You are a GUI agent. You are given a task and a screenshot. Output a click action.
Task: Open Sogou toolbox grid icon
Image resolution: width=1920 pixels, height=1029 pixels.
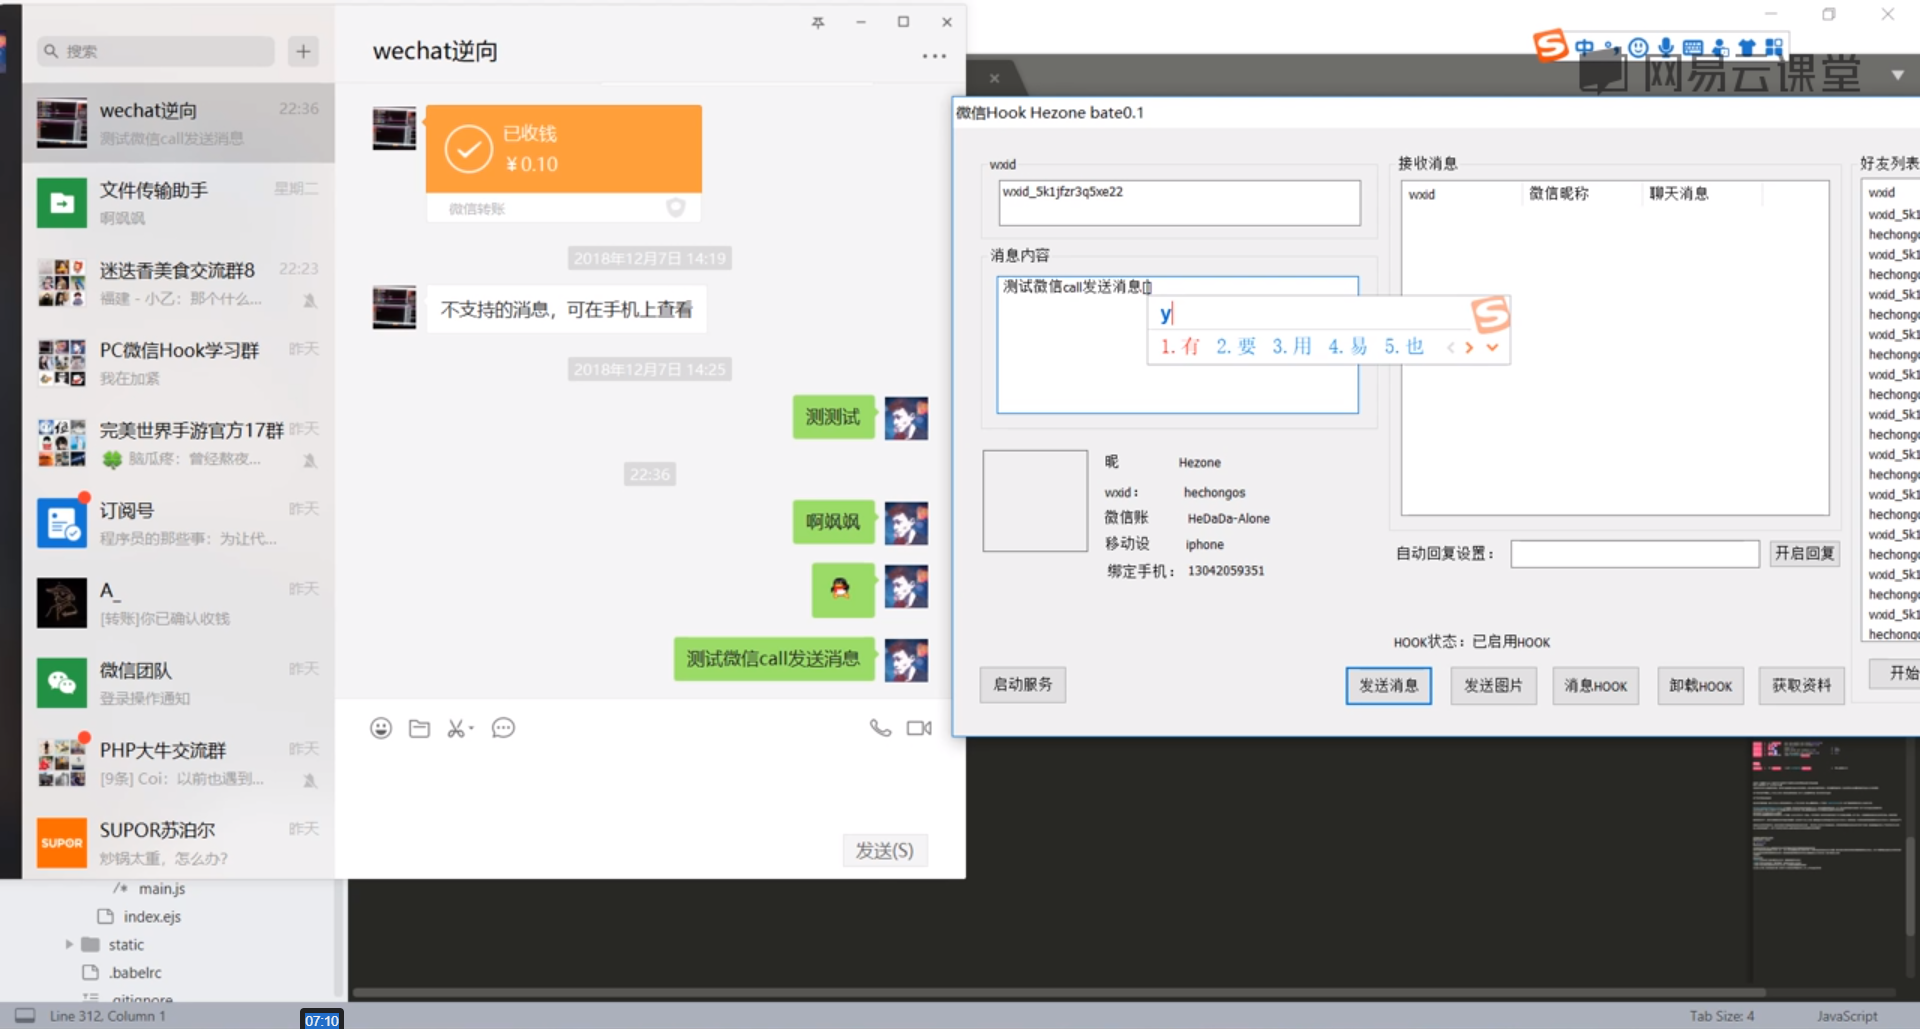point(1774,47)
